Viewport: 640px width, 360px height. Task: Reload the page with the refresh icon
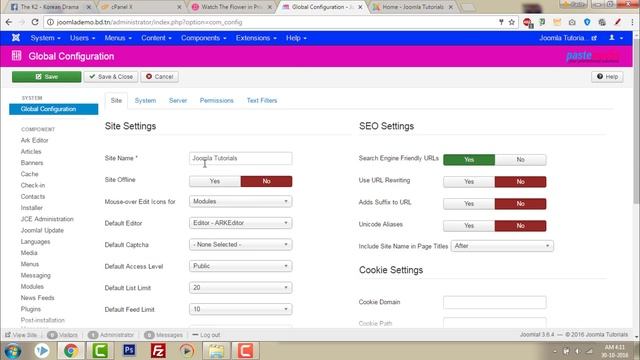click(35, 22)
